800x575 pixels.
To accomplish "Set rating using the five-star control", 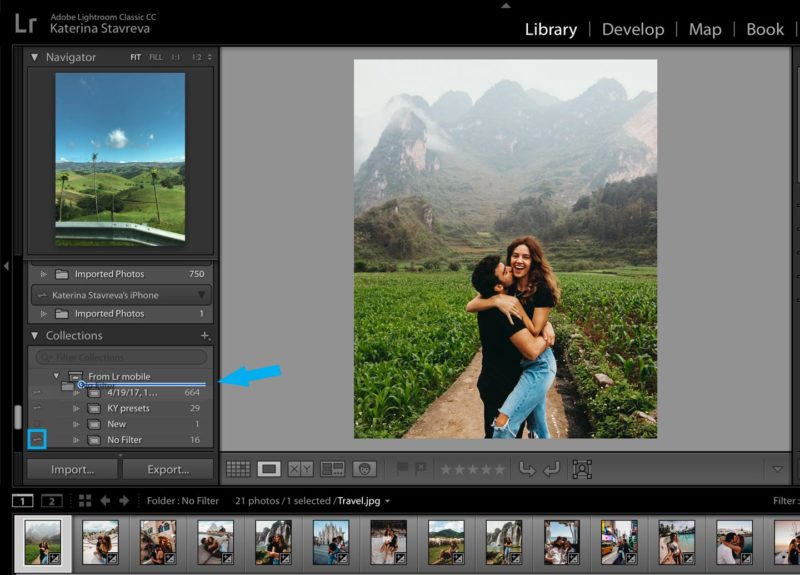I will pyautogui.click(x=473, y=468).
